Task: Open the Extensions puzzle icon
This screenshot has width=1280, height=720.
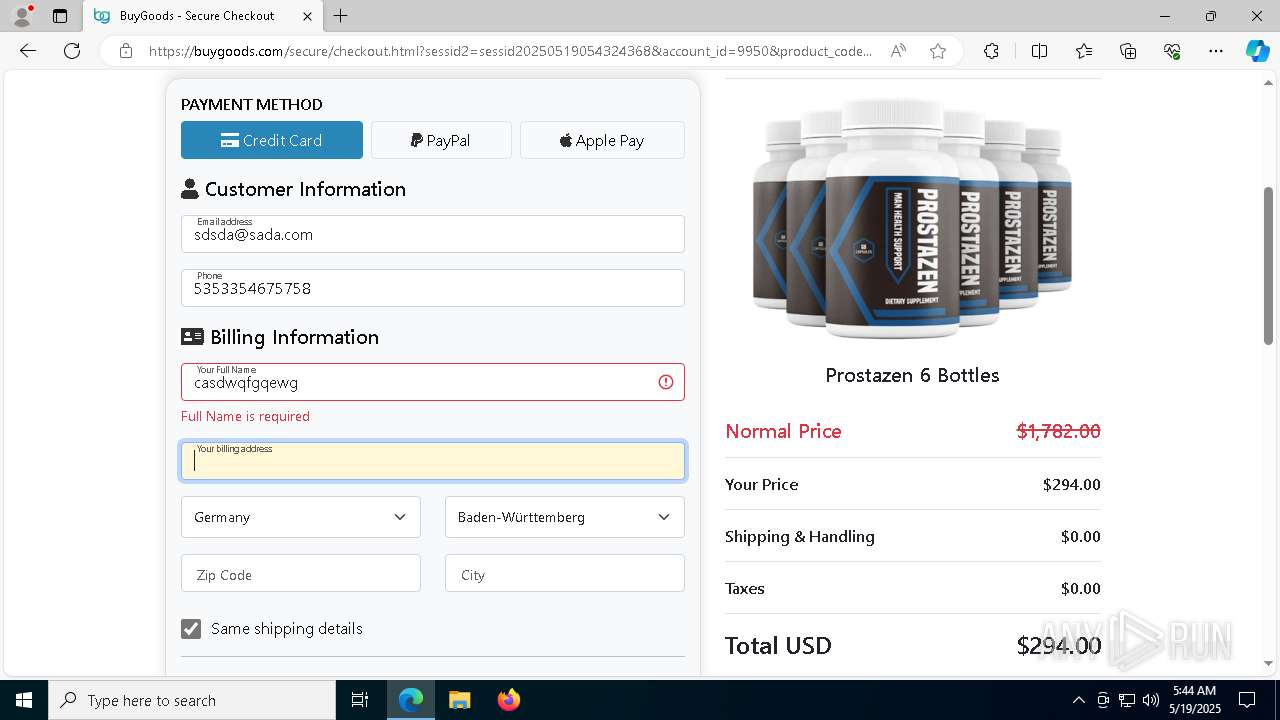Action: [x=991, y=51]
